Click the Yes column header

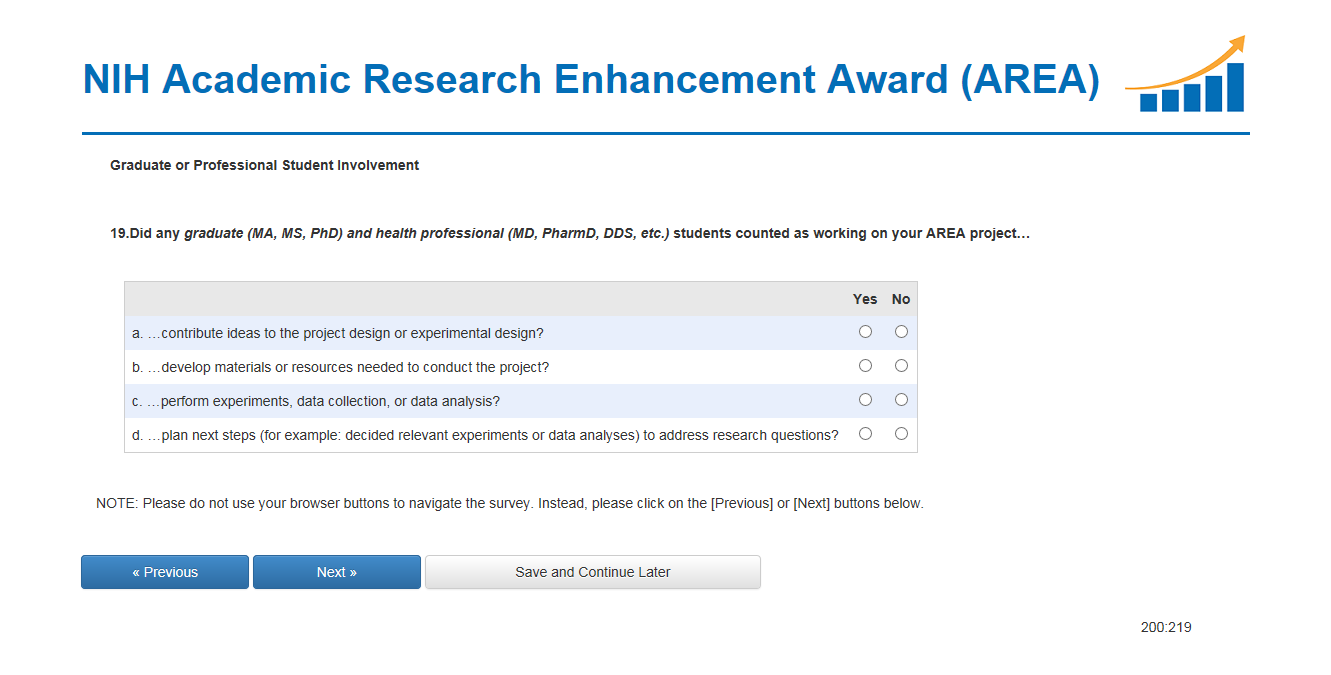tap(865, 299)
